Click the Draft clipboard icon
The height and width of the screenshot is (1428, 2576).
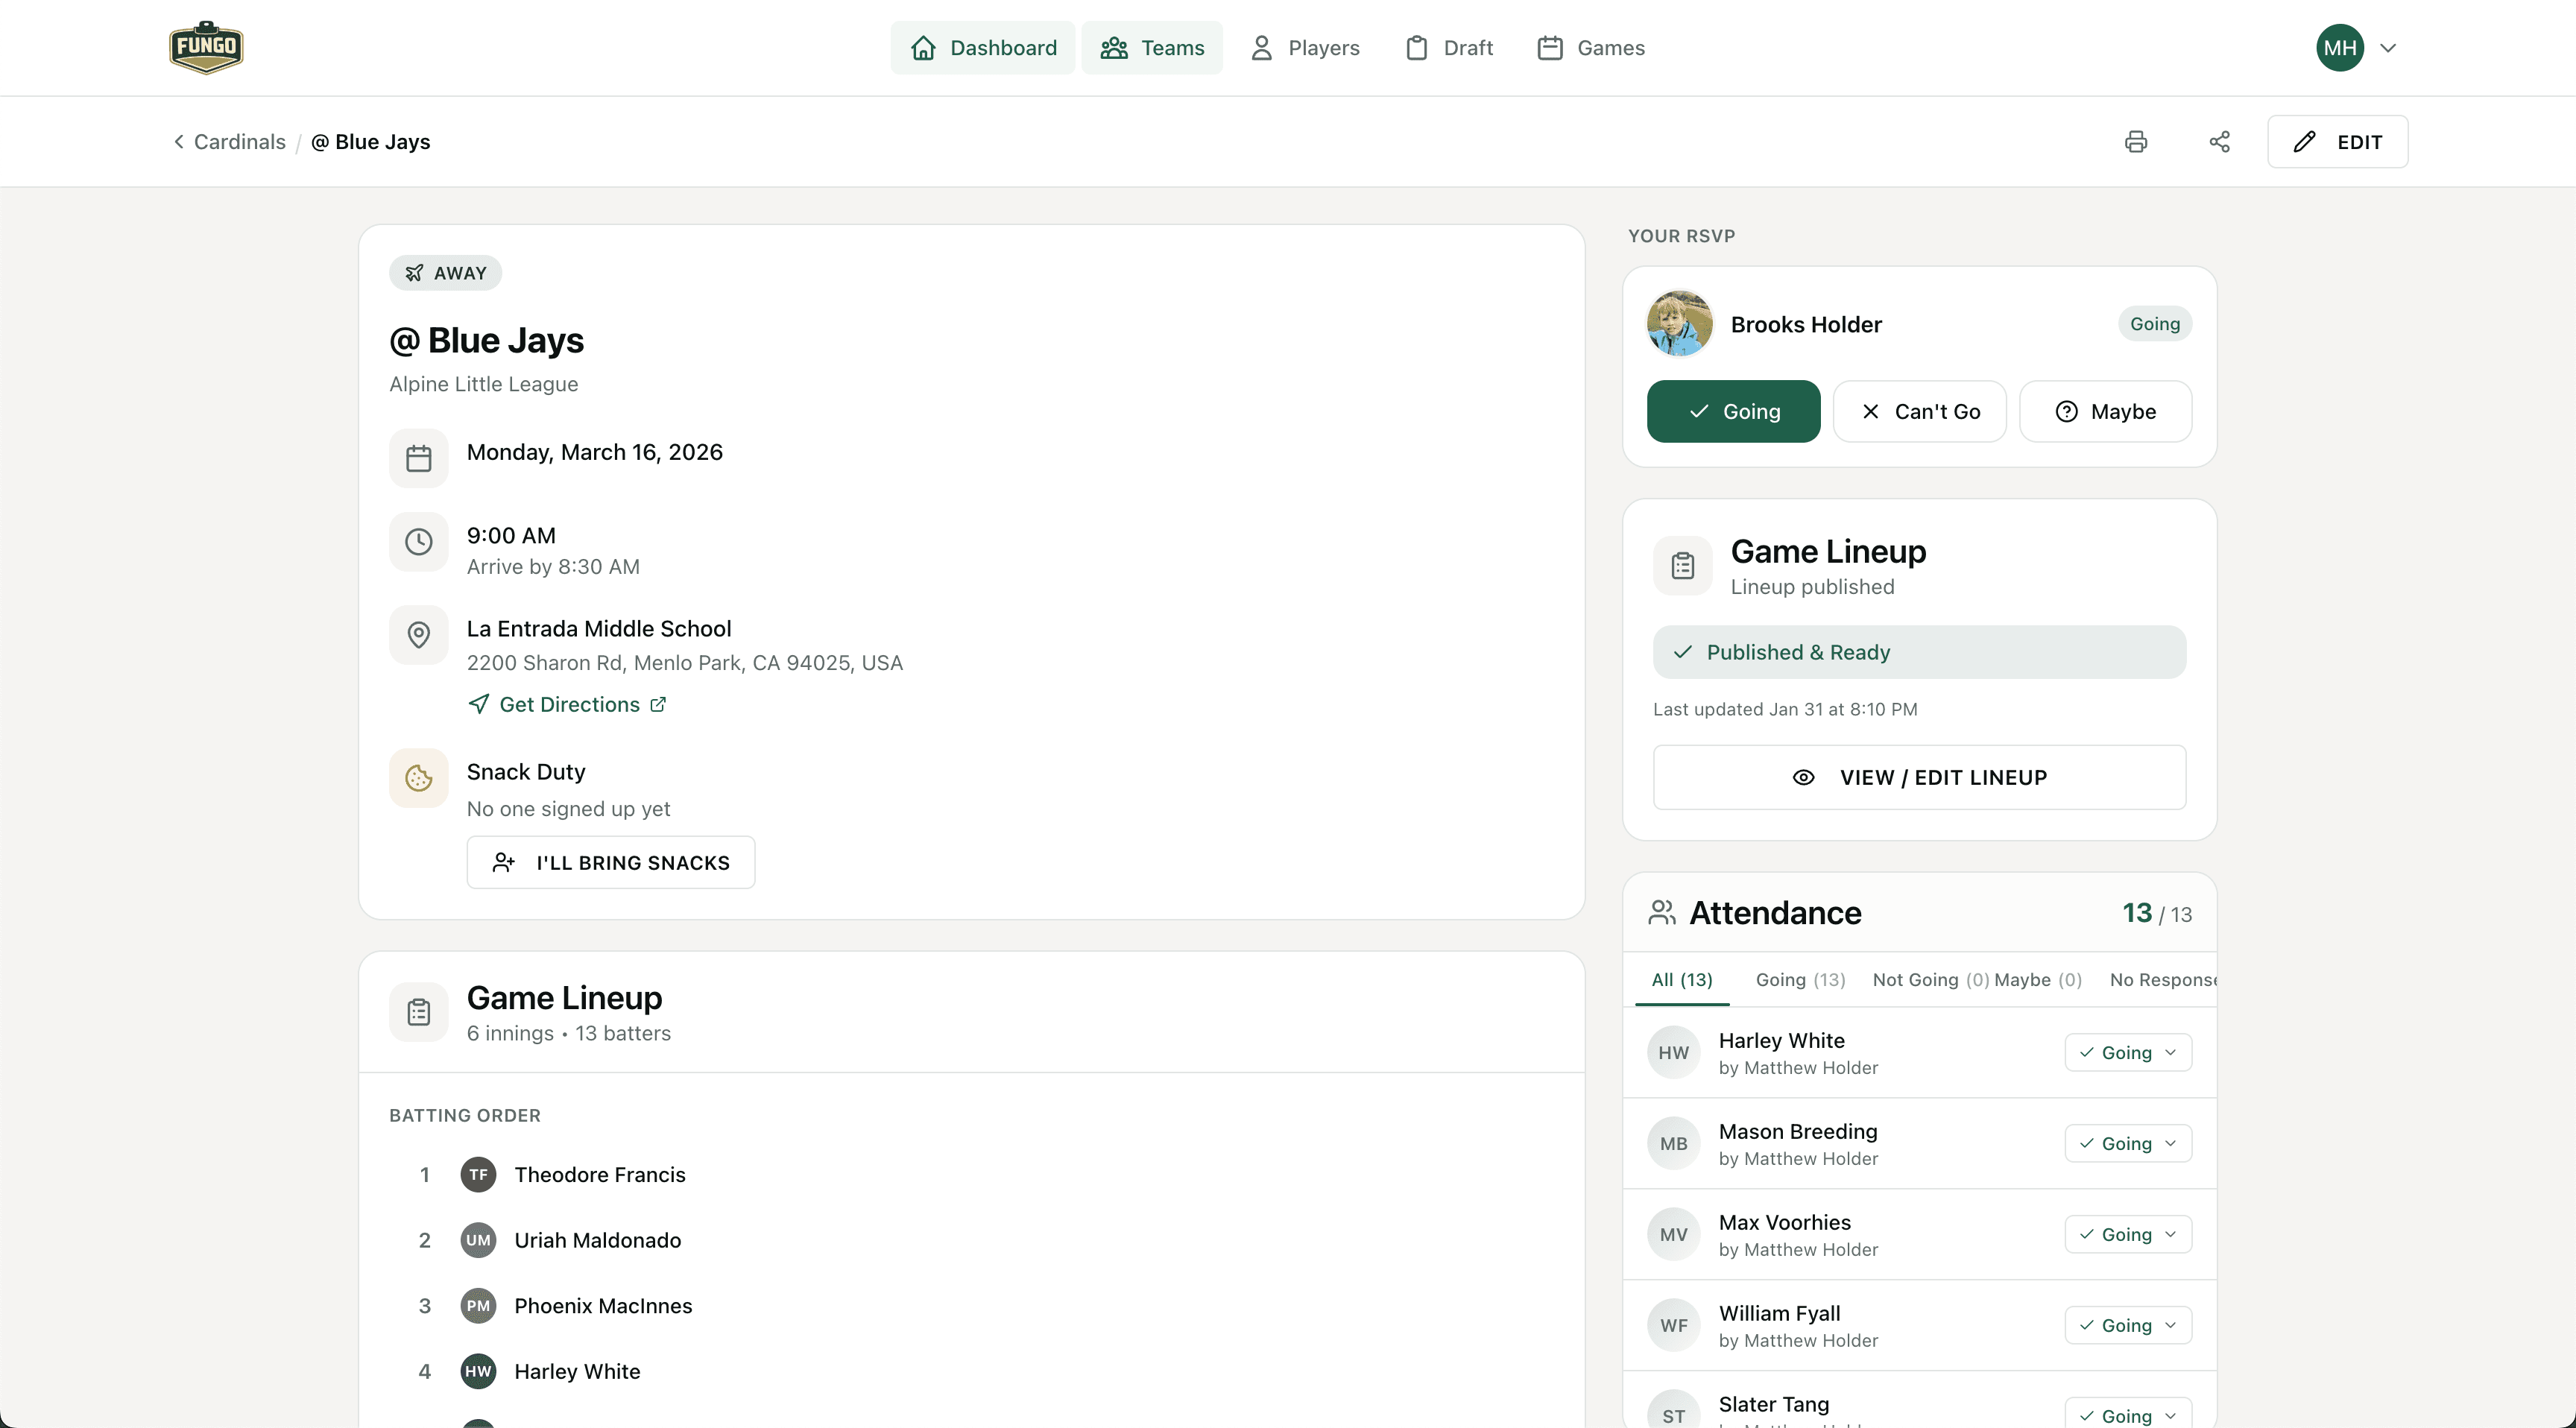(1416, 47)
